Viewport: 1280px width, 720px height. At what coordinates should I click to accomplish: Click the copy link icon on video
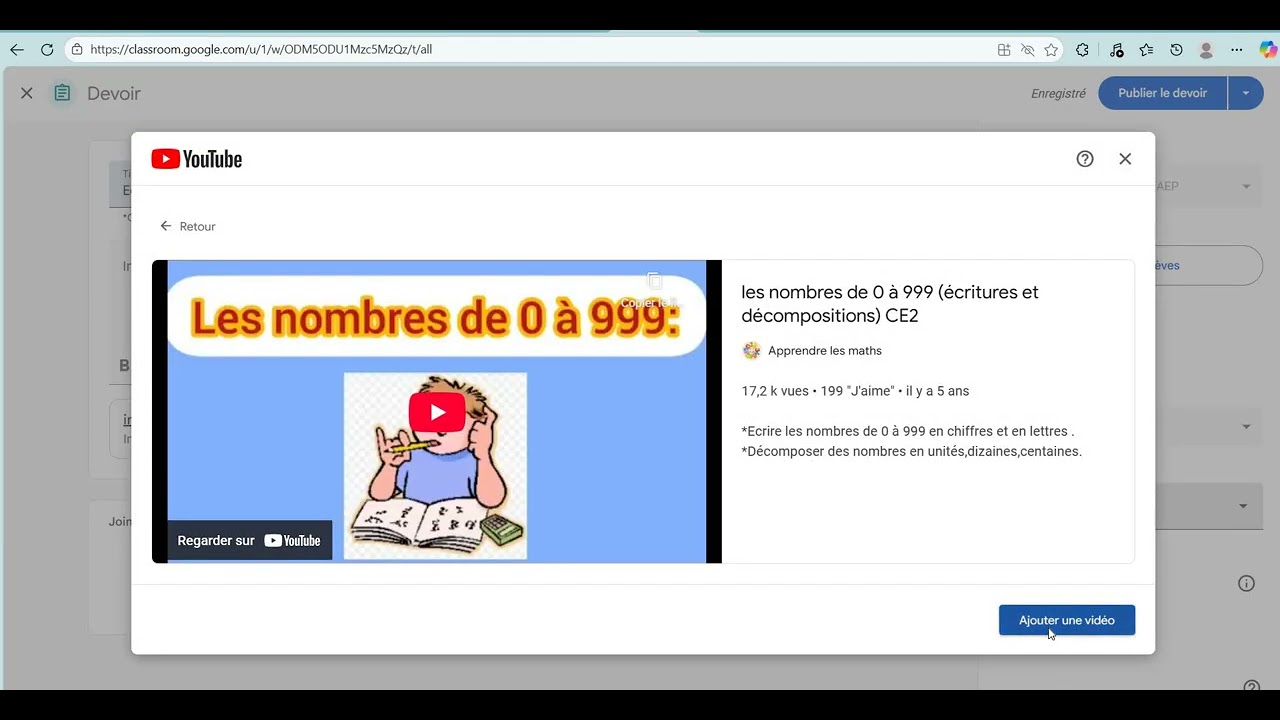point(654,281)
